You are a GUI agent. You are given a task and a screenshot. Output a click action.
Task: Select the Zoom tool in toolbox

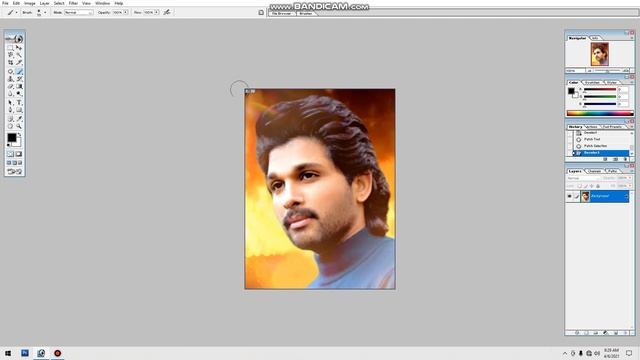point(19,126)
